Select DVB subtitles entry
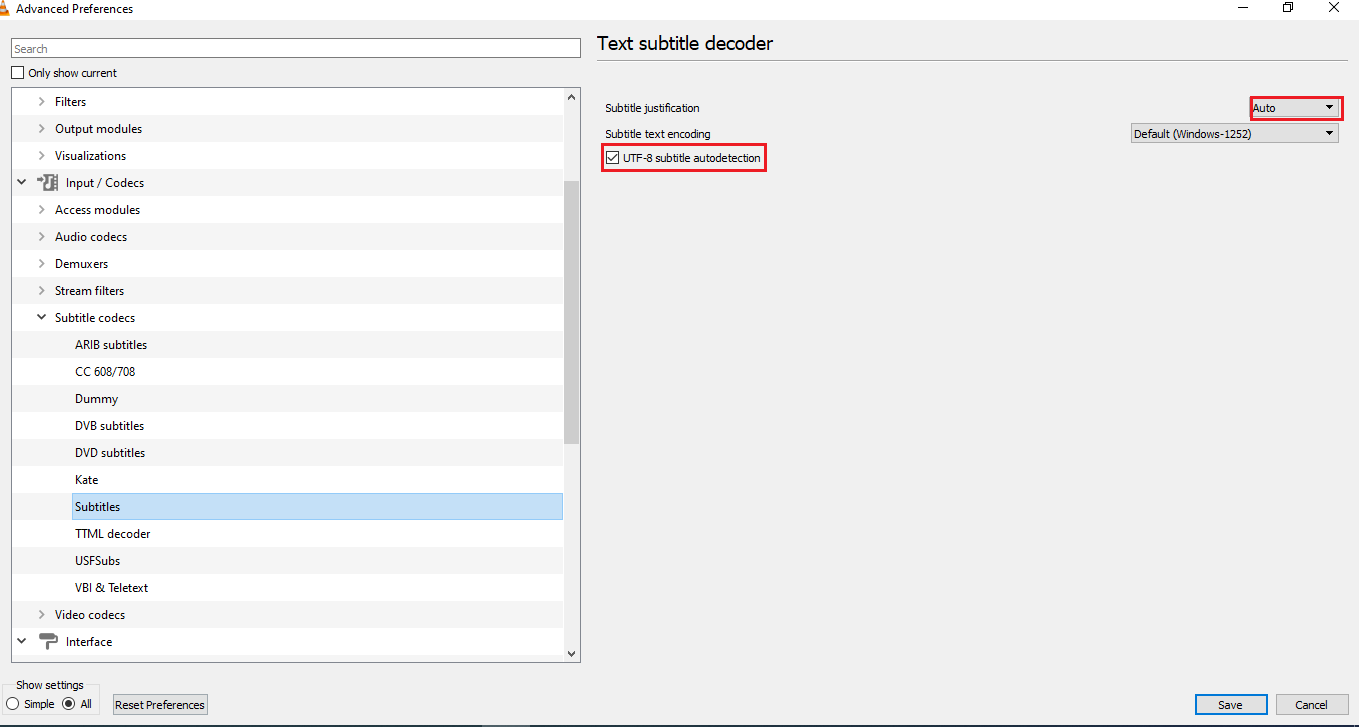 coord(110,426)
